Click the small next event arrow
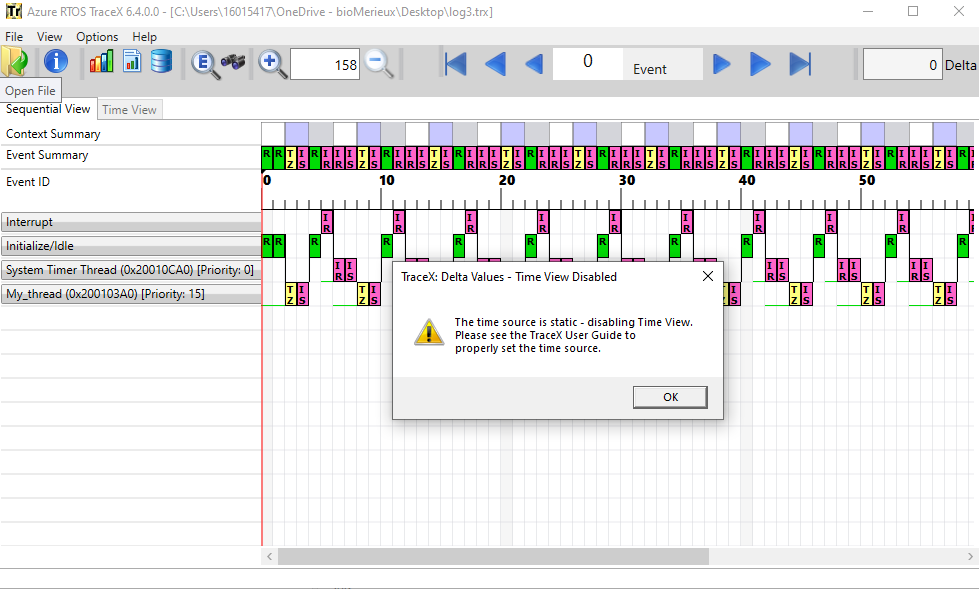This screenshot has width=979, height=589. 721,64
